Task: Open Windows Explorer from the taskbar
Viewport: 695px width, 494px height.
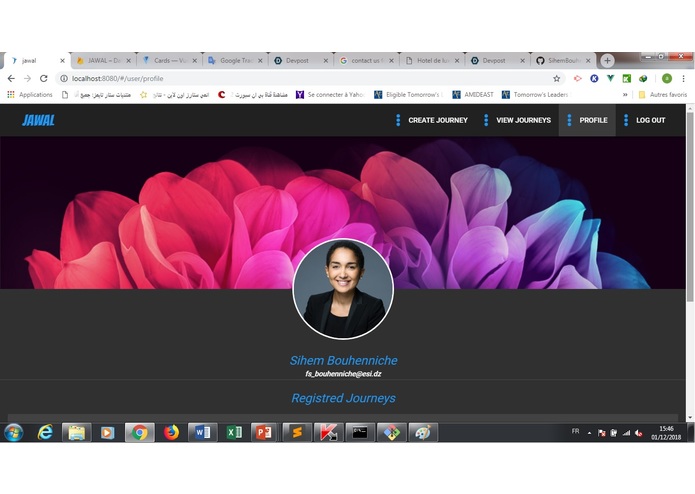Action: pos(76,432)
